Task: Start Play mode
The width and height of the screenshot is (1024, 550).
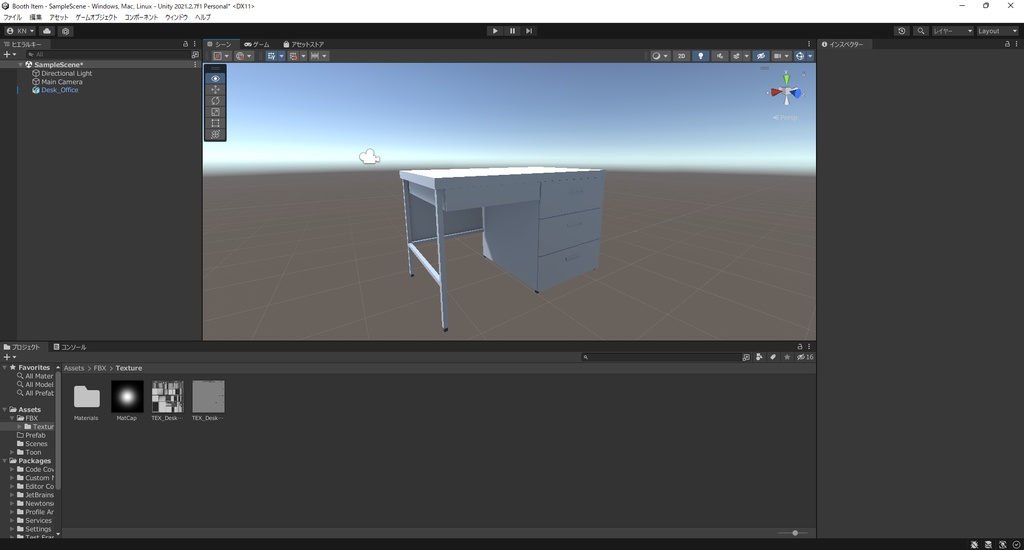Action: point(495,31)
